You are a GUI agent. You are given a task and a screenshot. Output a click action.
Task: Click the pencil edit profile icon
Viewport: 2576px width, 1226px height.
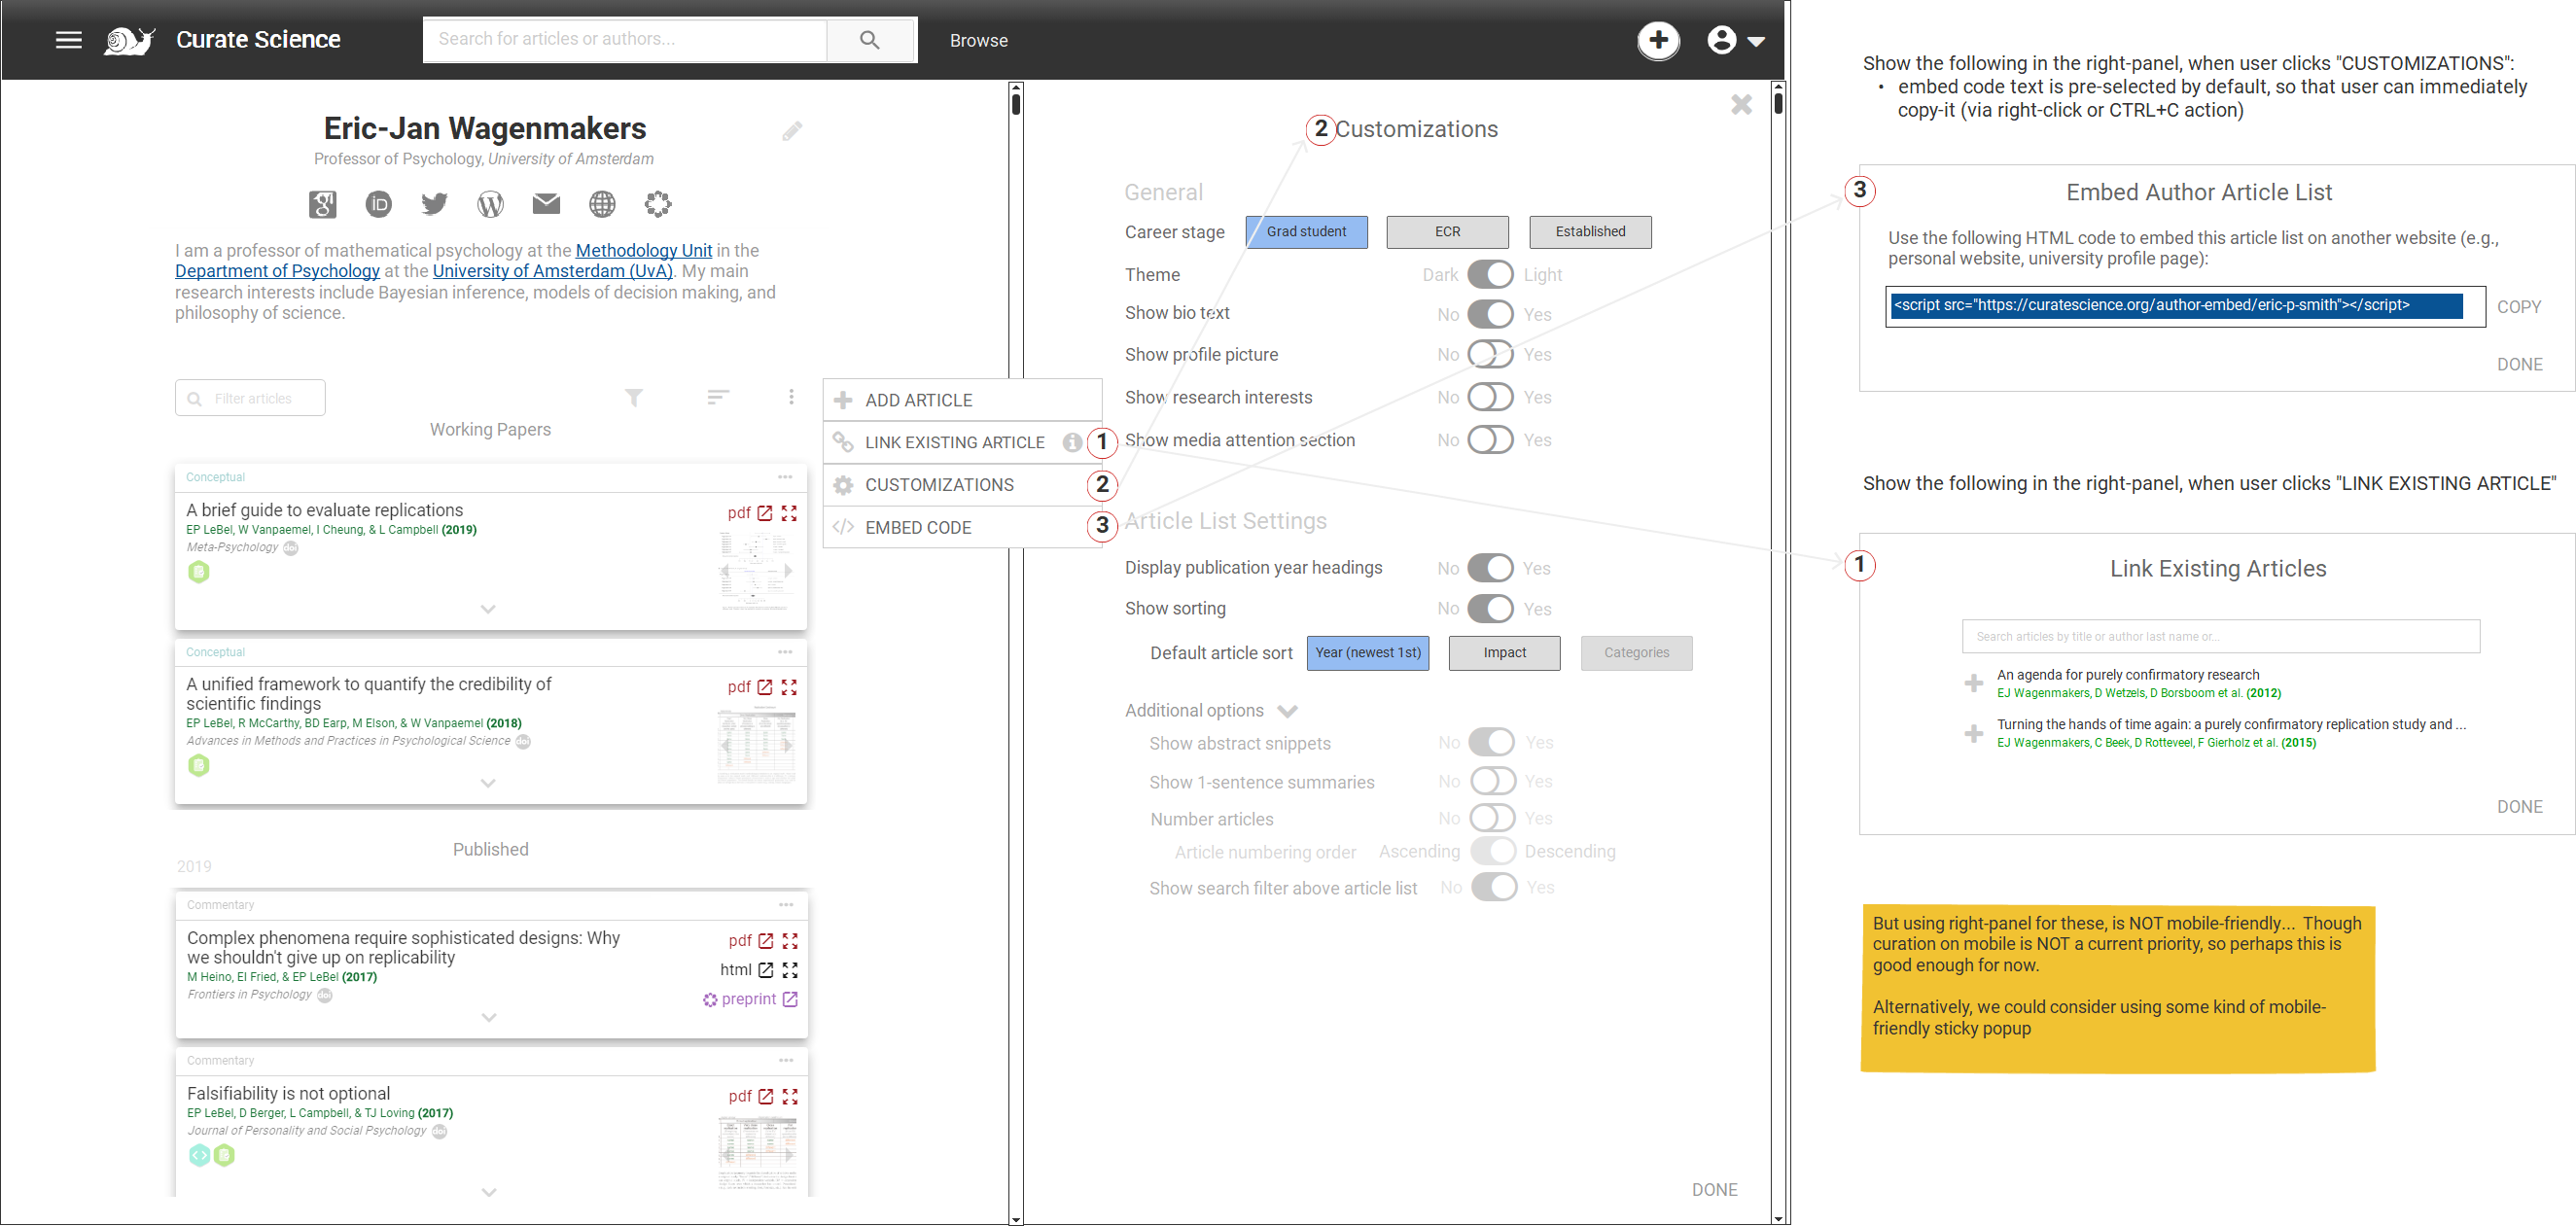point(792,131)
